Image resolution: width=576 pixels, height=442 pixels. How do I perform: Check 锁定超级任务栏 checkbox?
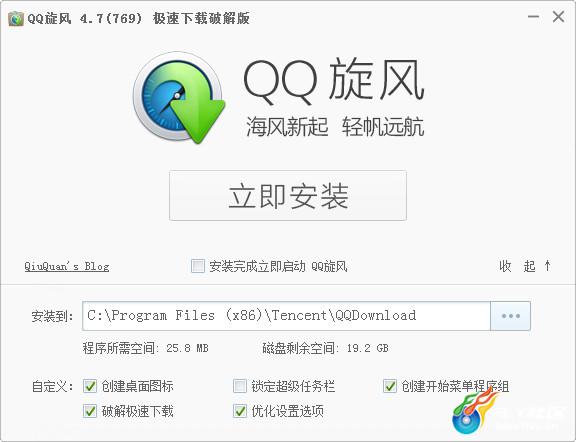(240, 386)
